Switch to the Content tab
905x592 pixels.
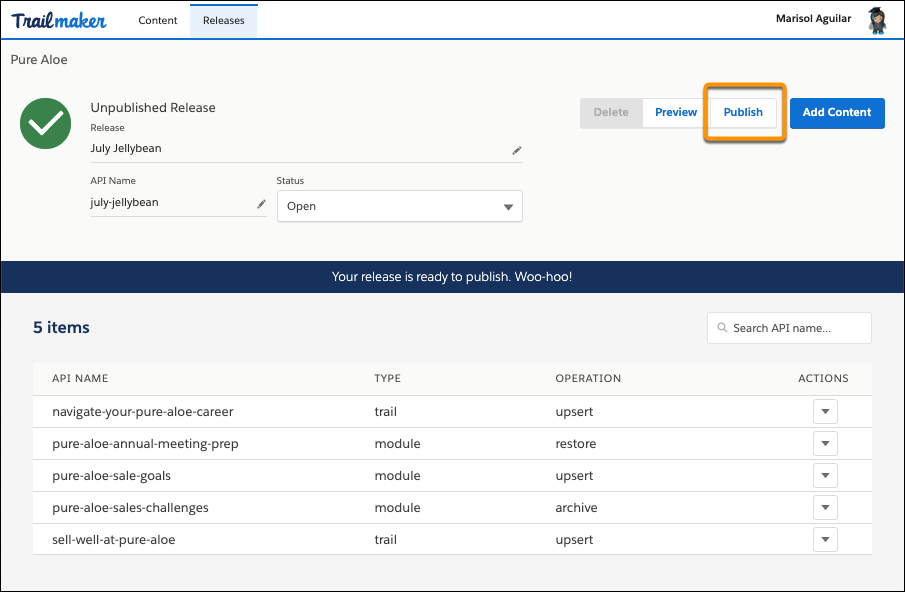[x=158, y=20]
